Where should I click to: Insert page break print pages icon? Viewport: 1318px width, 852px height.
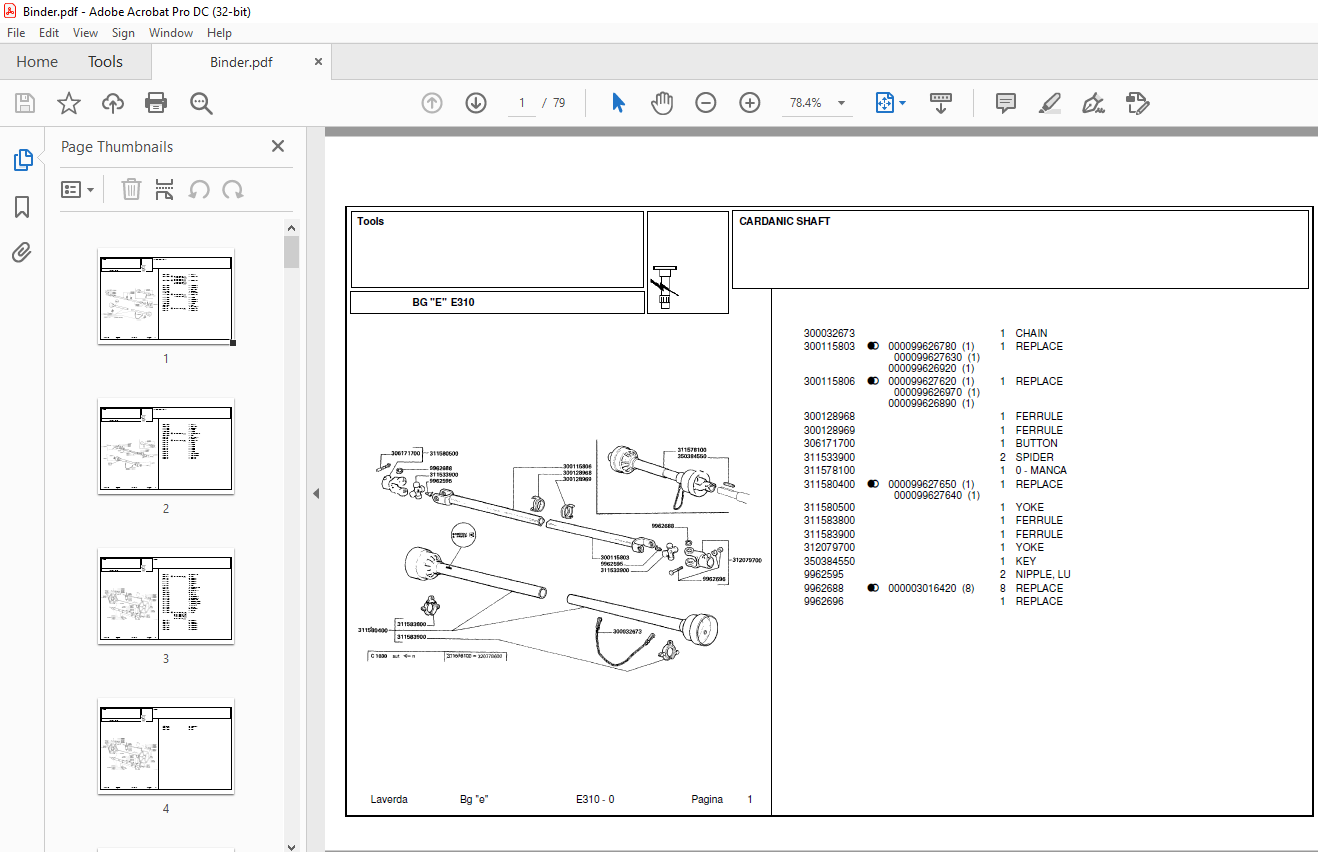pos(165,189)
